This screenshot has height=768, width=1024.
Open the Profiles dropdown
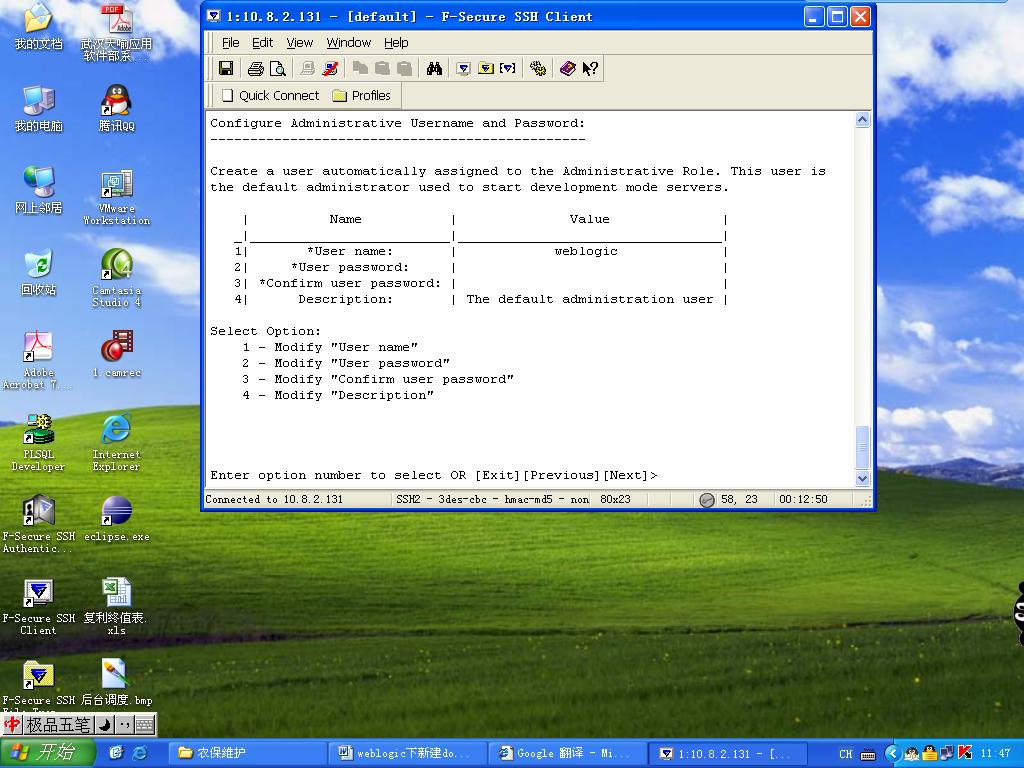[361, 96]
